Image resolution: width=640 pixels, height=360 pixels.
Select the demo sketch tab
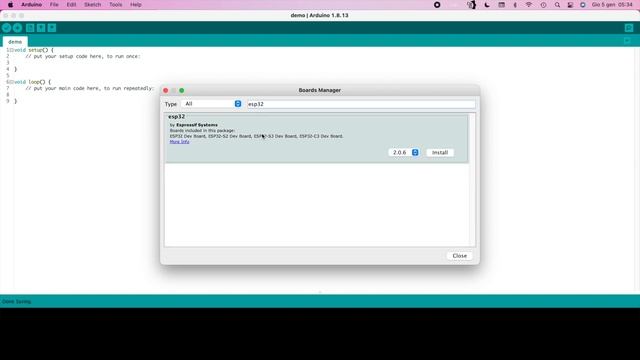15,42
